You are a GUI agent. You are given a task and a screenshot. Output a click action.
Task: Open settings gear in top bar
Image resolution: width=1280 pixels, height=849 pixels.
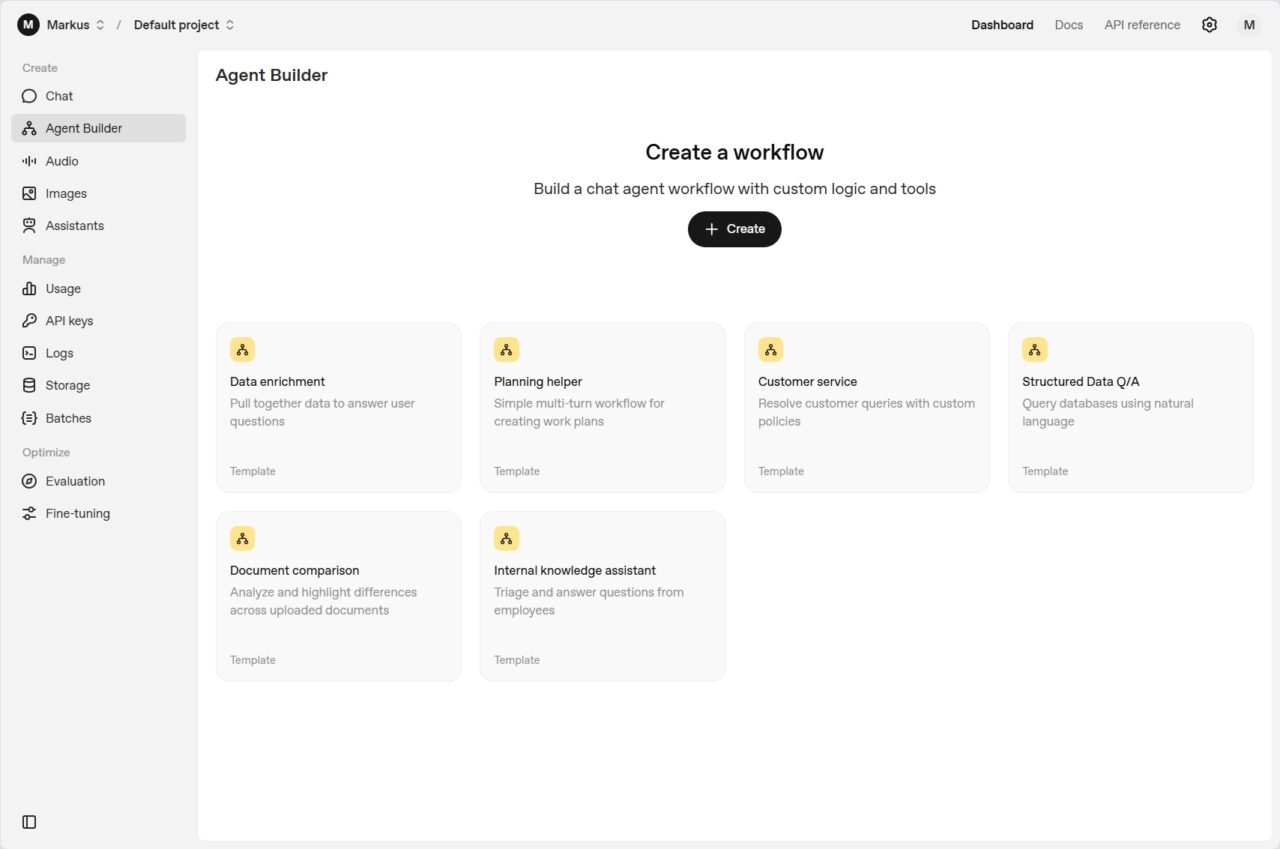click(x=1209, y=25)
